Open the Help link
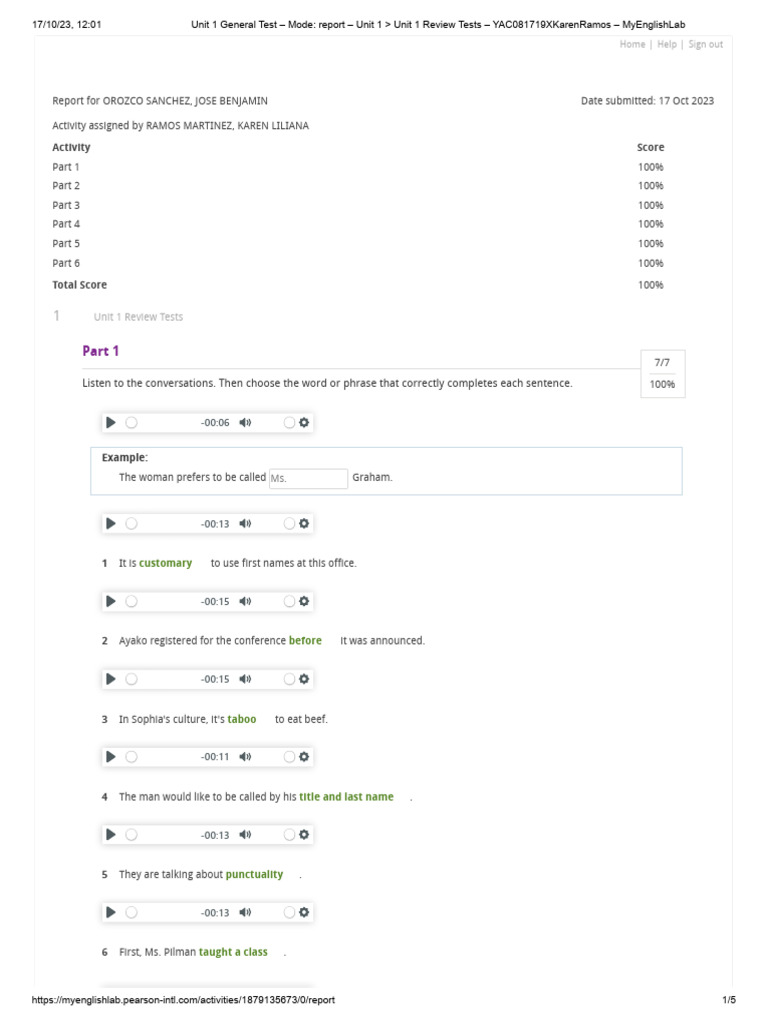 tap(667, 44)
